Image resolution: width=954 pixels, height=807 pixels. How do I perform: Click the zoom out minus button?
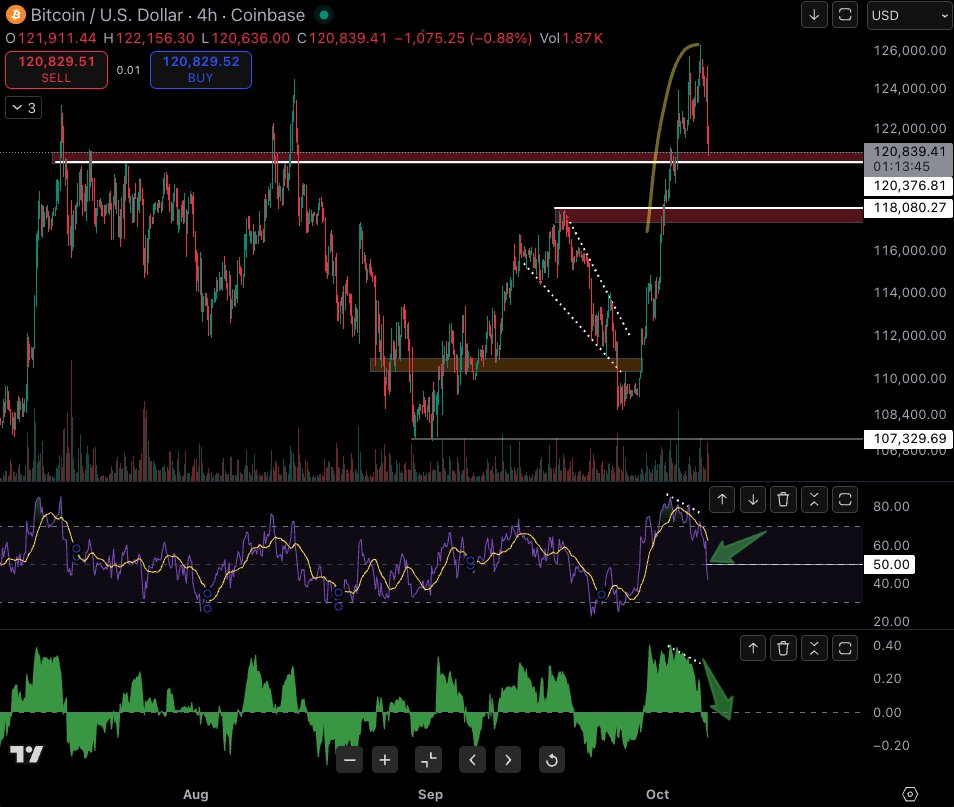[350, 760]
